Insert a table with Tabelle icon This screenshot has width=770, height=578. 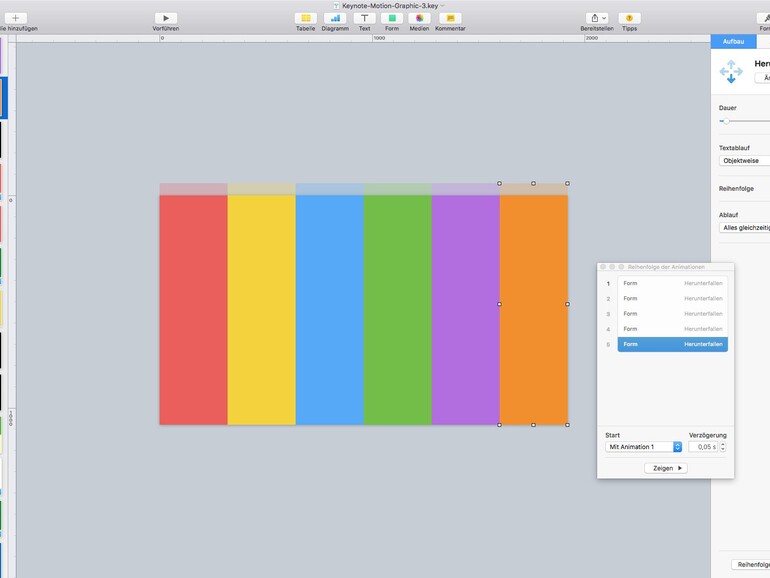pyautogui.click(x=305, y=18)
